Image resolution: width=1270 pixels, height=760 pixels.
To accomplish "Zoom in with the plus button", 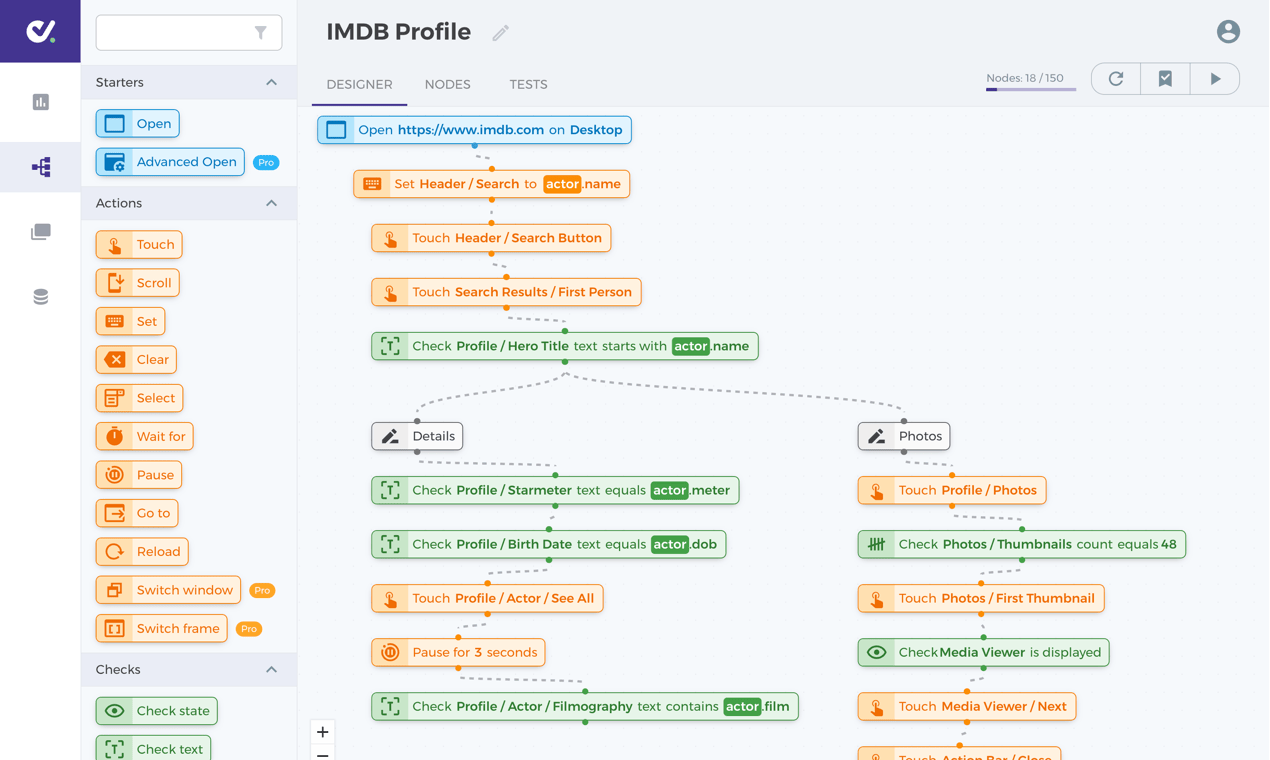I will pyautogui.click(x=323, y=732).
